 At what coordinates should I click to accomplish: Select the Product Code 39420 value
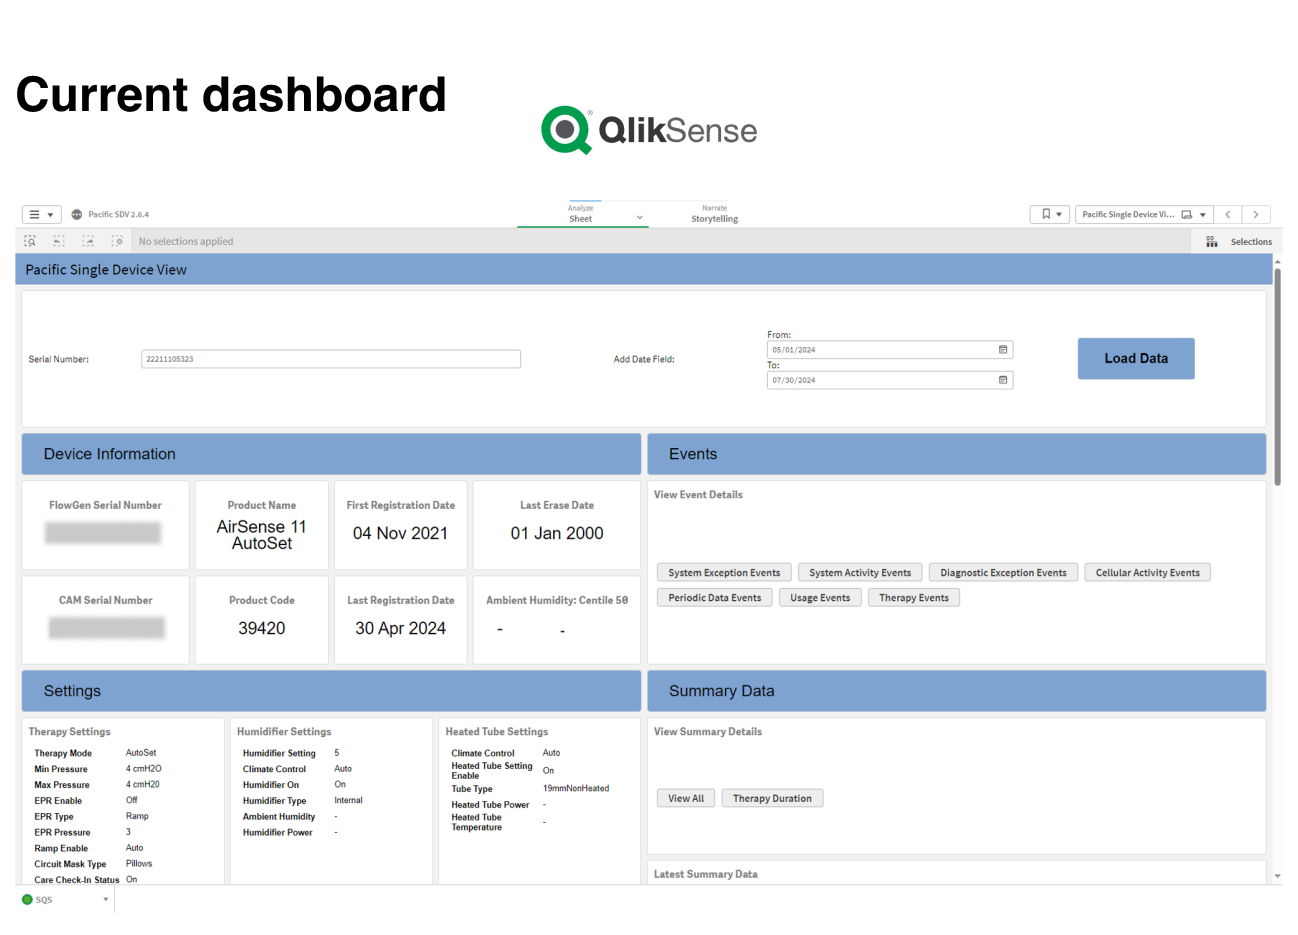(x=262, y=628)
